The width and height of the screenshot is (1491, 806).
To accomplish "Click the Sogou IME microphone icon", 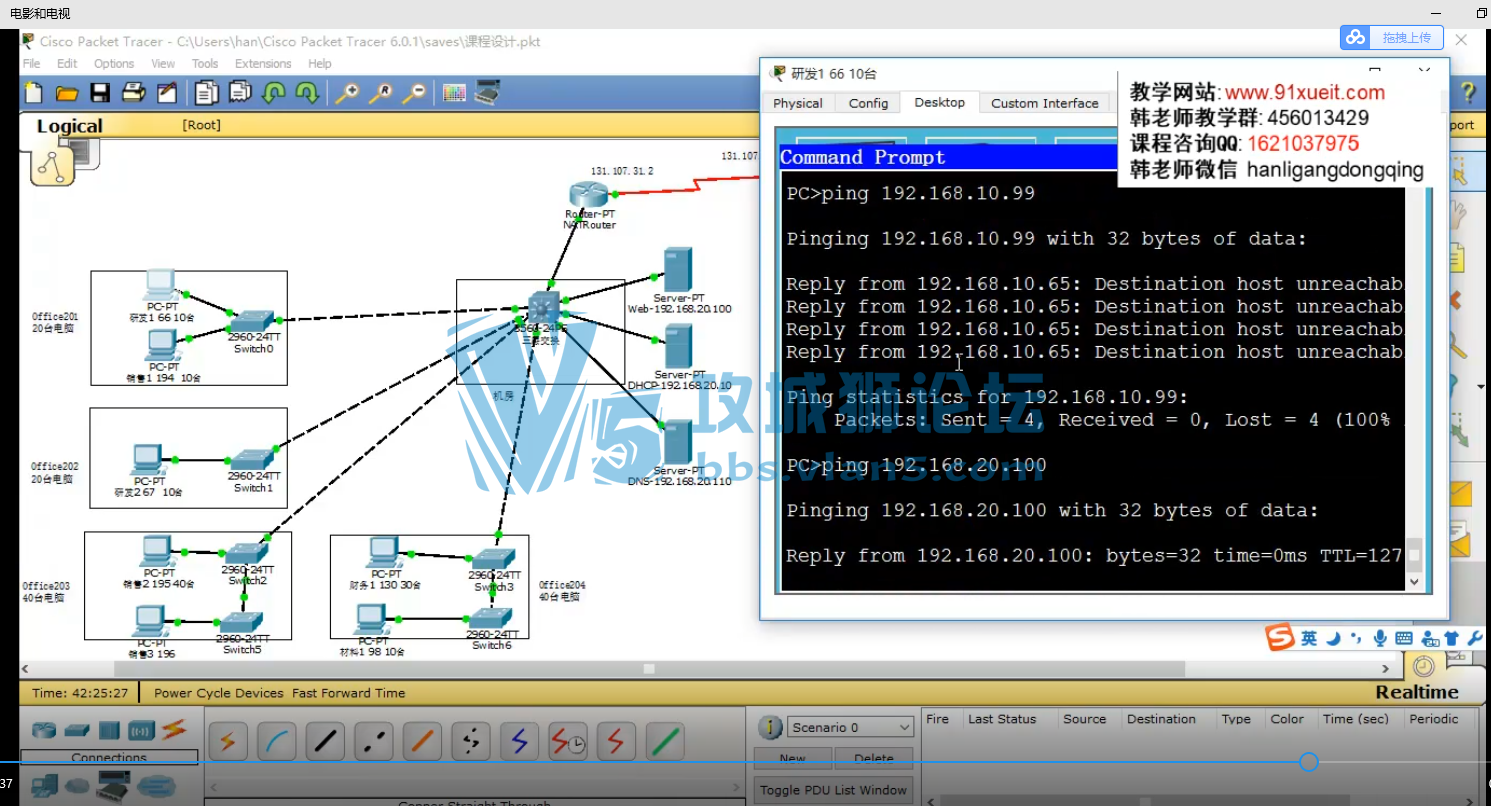I will click(x=1380, y=638).
